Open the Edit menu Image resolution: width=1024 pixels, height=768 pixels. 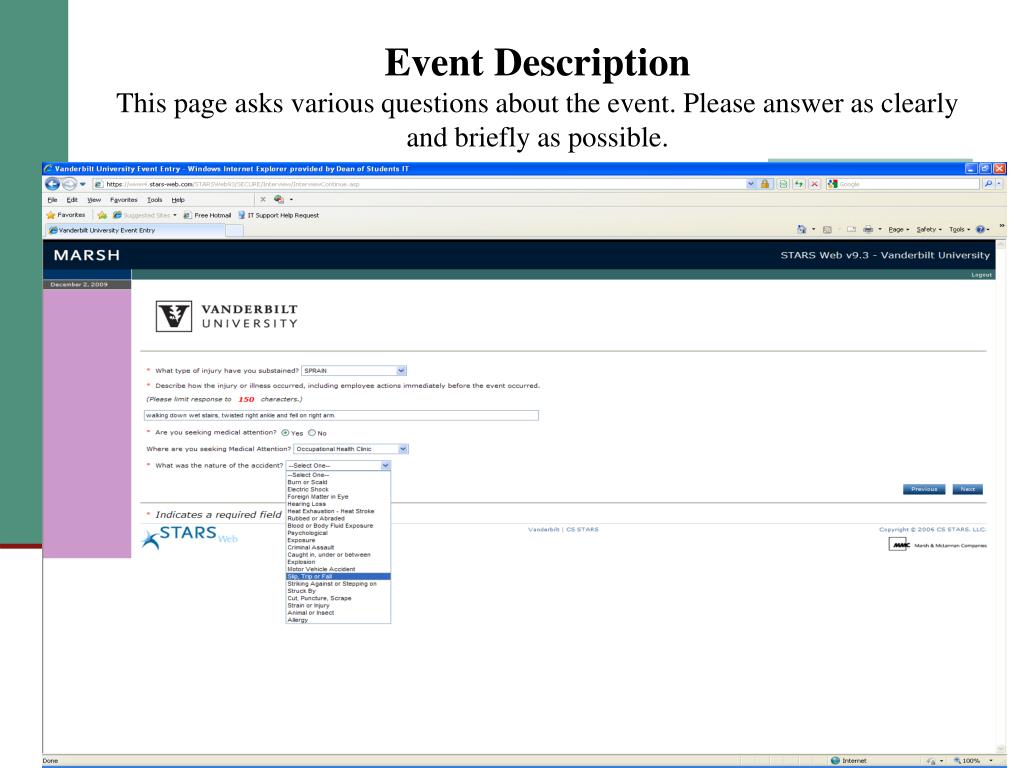[x=72, y=200]
